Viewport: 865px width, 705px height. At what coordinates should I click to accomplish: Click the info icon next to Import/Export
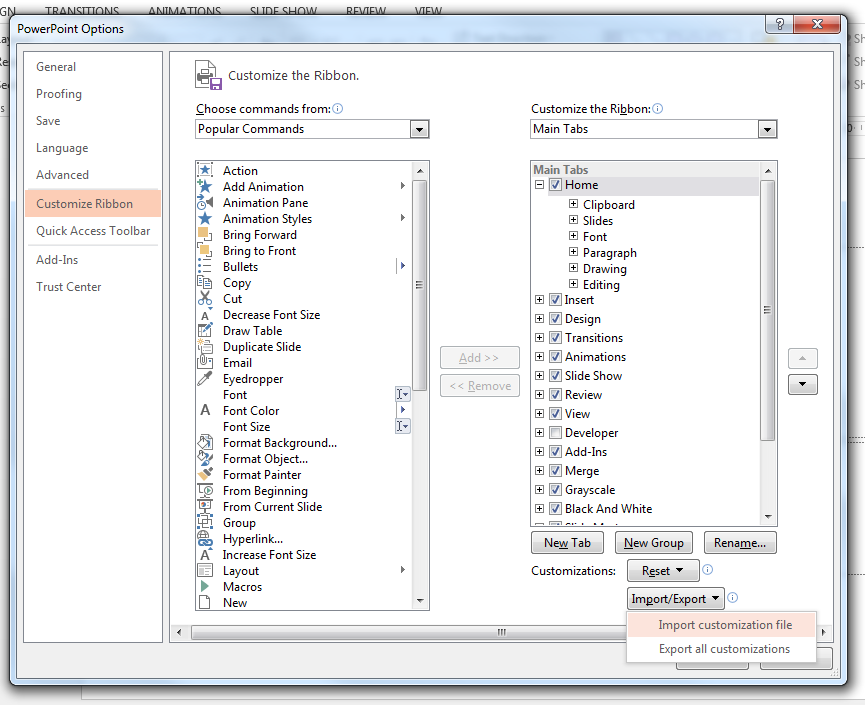coord(733,597)
